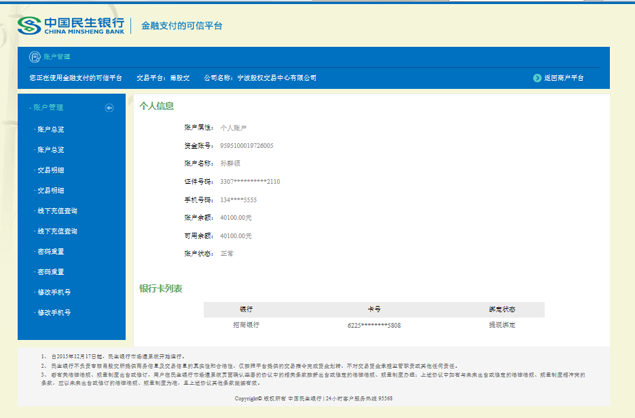
Task: Click the 可用余额 value 40100.00元
Action: pyautogui.click(x=236, y=236)
